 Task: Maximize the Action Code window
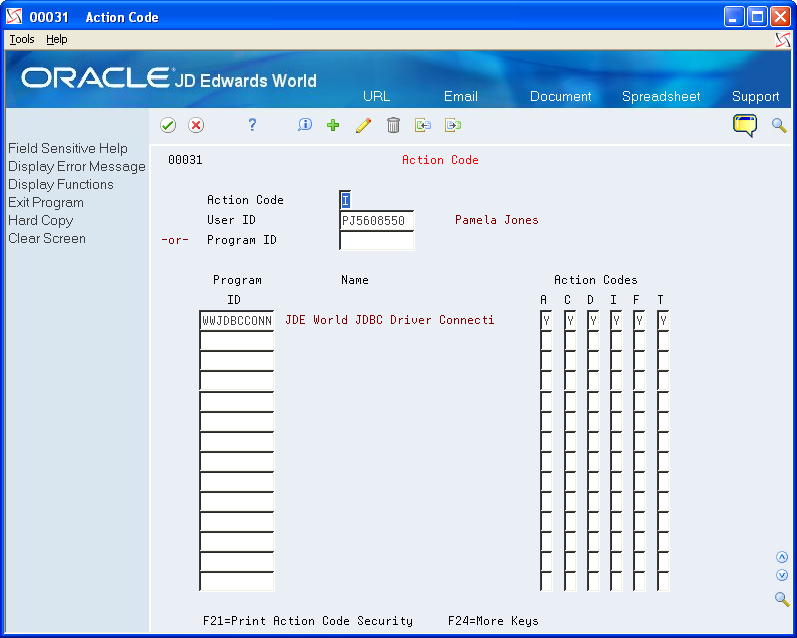pyautogui.click(x=757, y=17)
